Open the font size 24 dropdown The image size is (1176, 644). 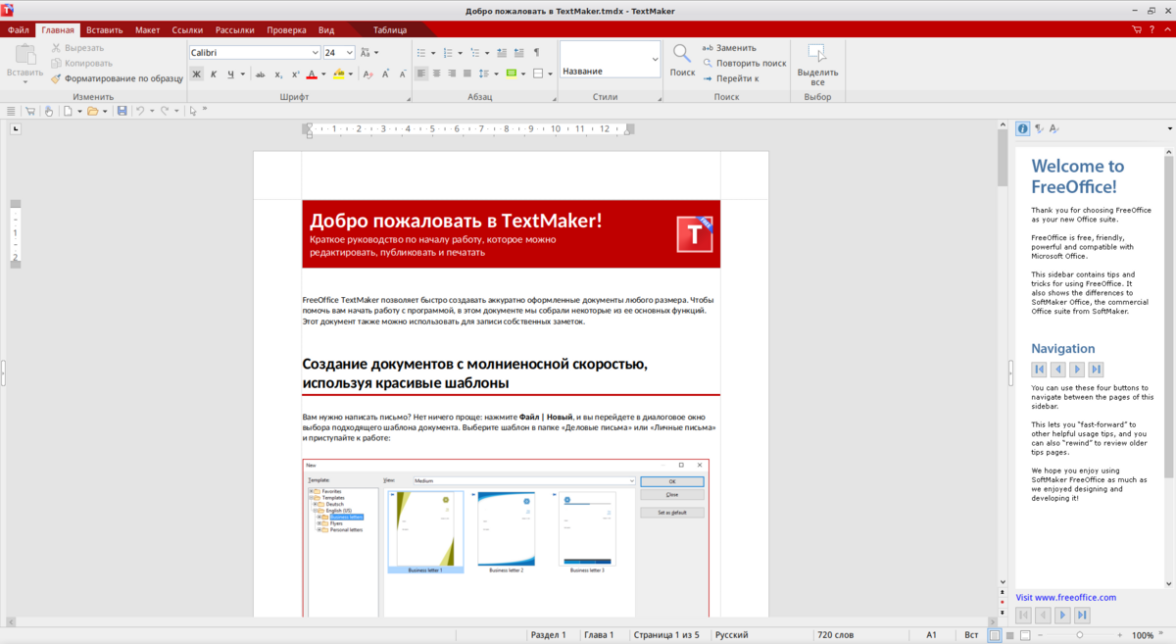(350, 52)
